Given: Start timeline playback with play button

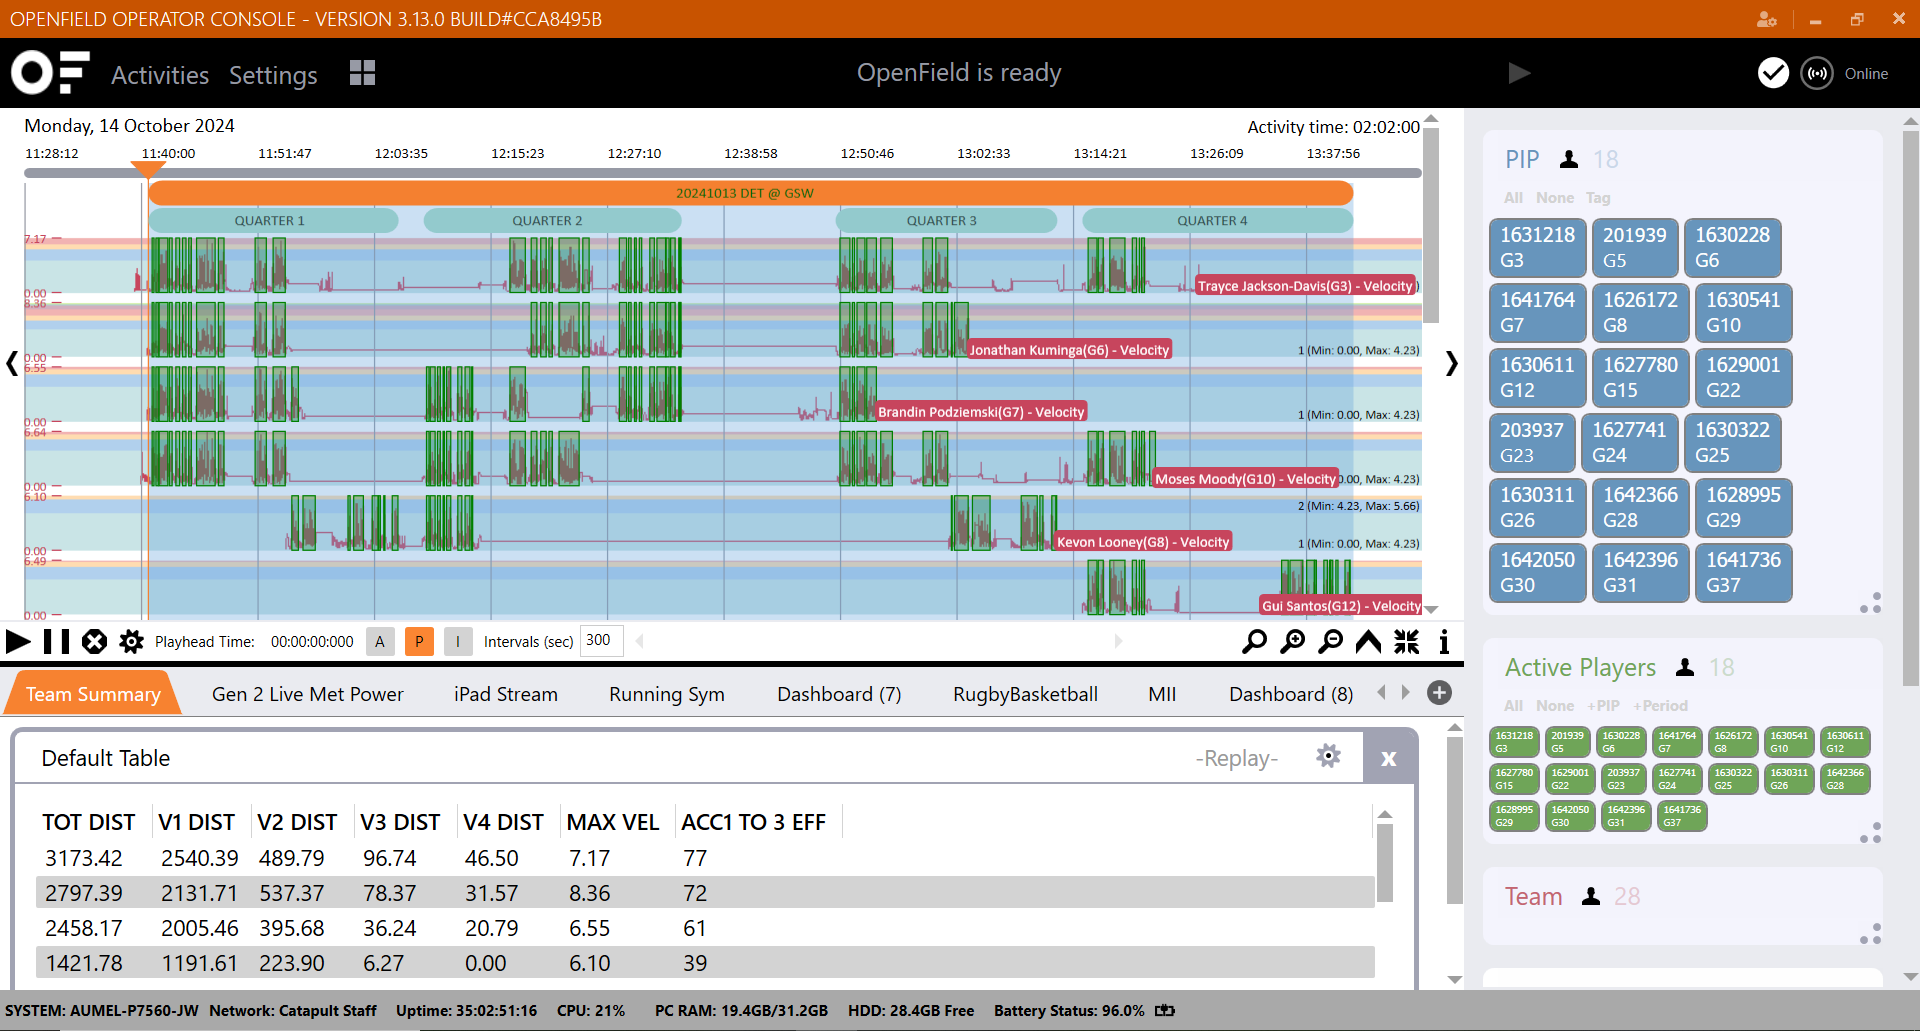Looking at the screenshot, I should [x=18, y=641].
